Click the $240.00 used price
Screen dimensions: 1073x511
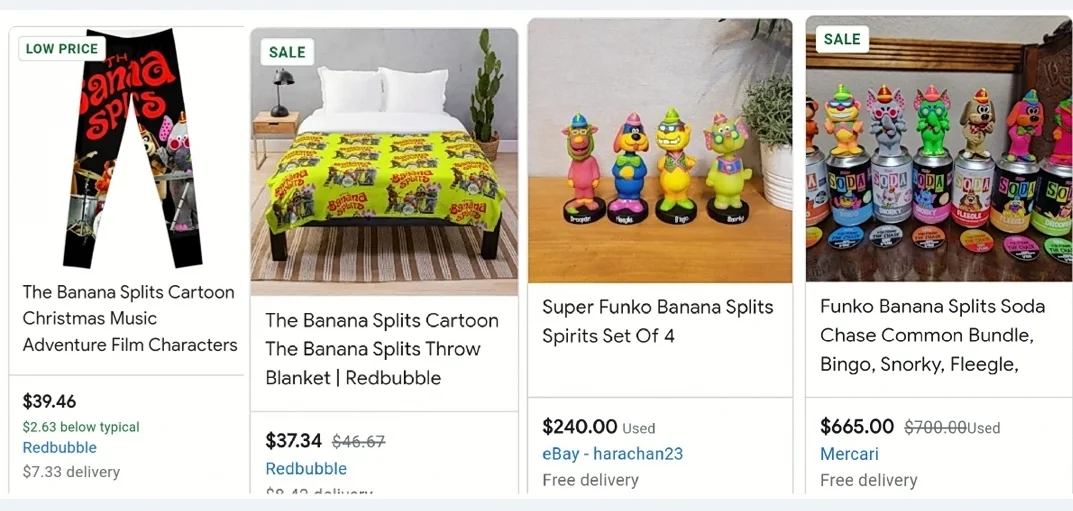pos(580,427)
